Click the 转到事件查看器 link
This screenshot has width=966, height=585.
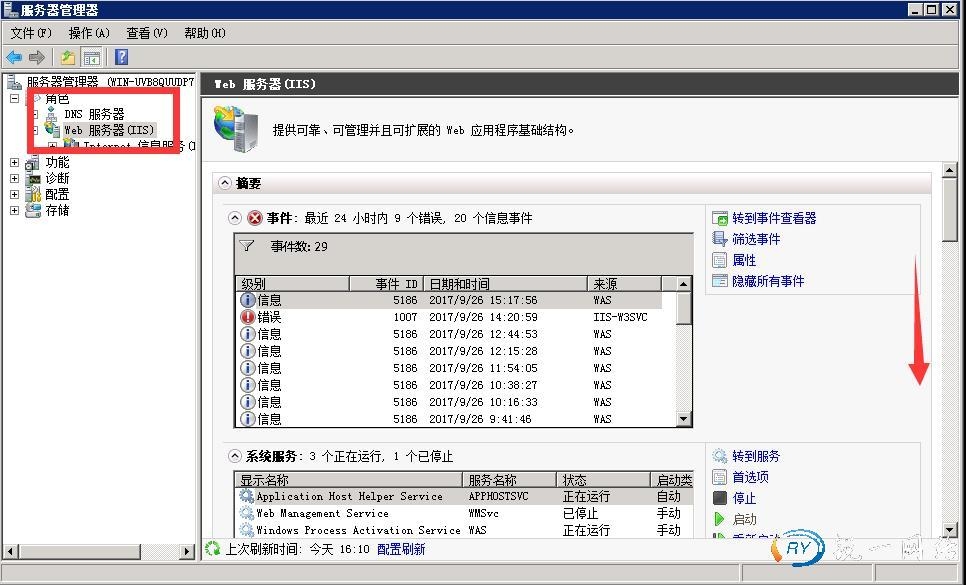774,218
